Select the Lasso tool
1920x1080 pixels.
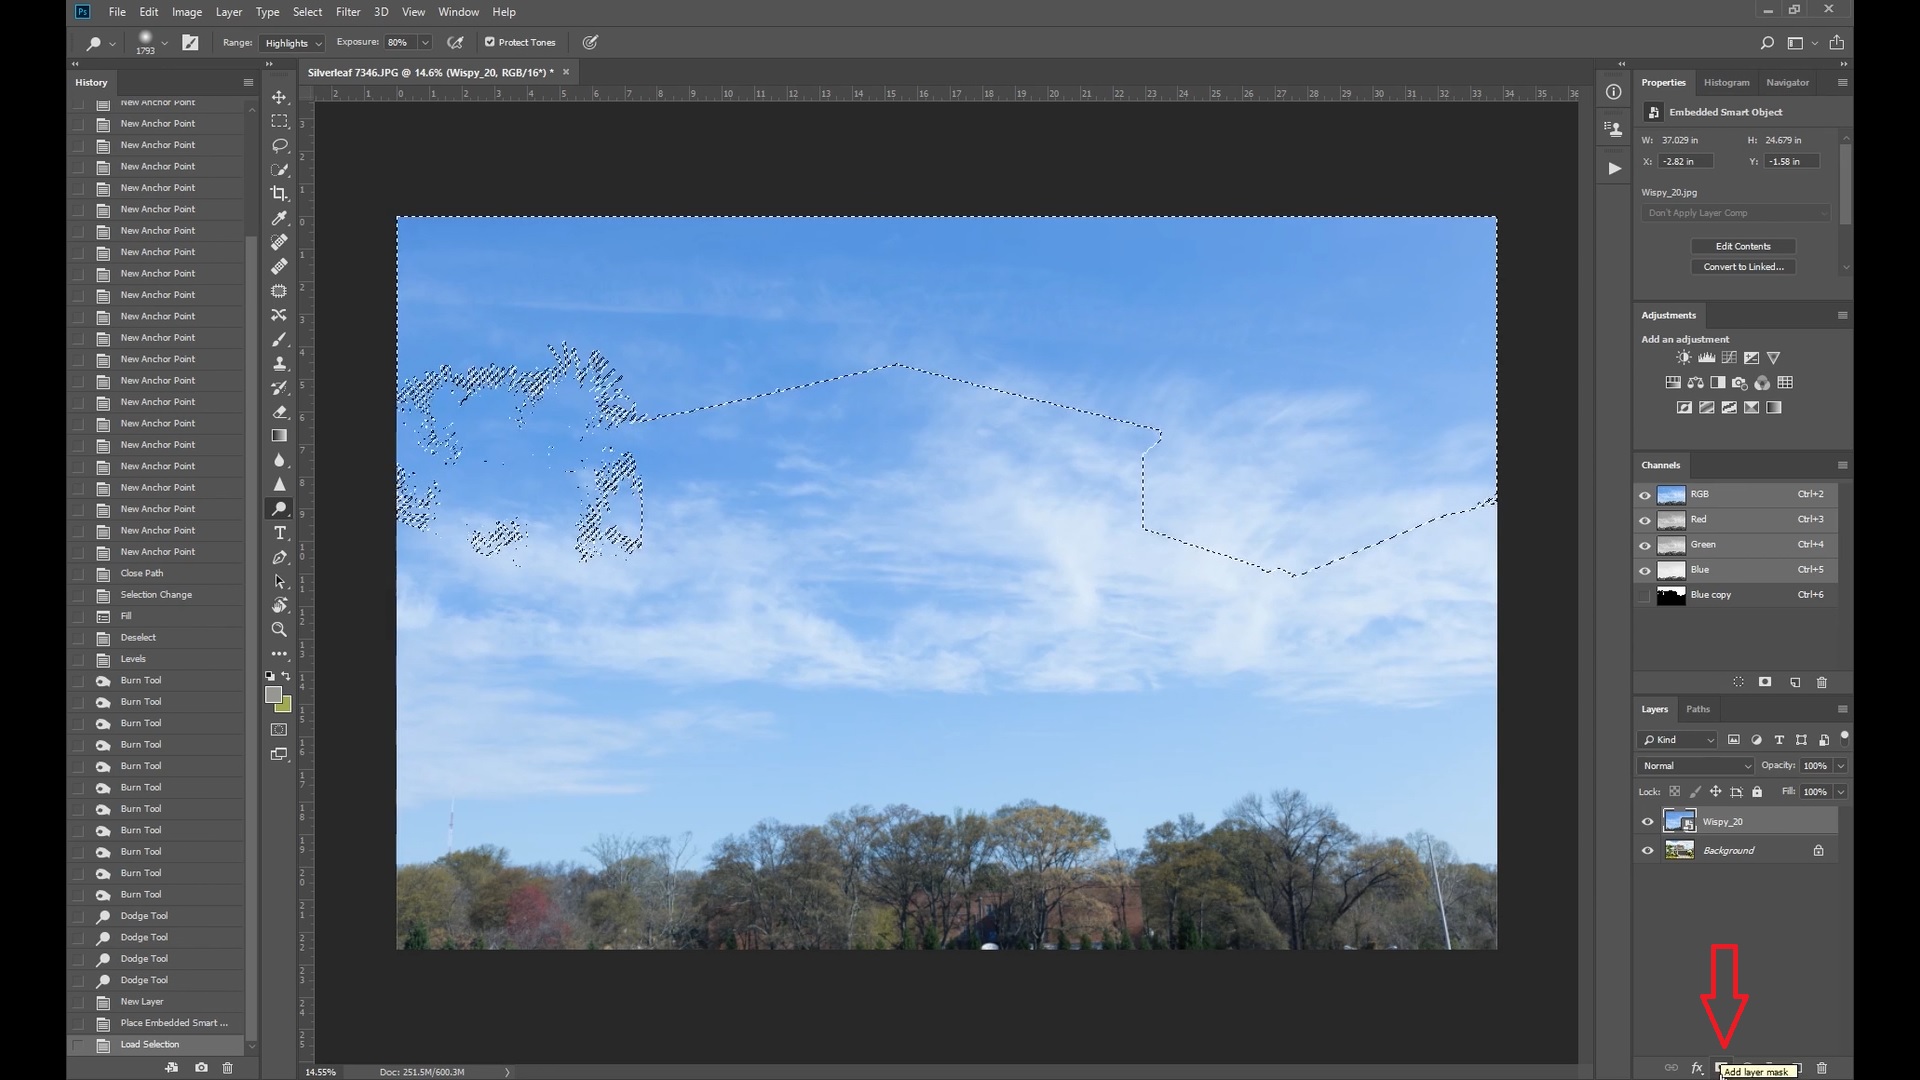[279, 145]
